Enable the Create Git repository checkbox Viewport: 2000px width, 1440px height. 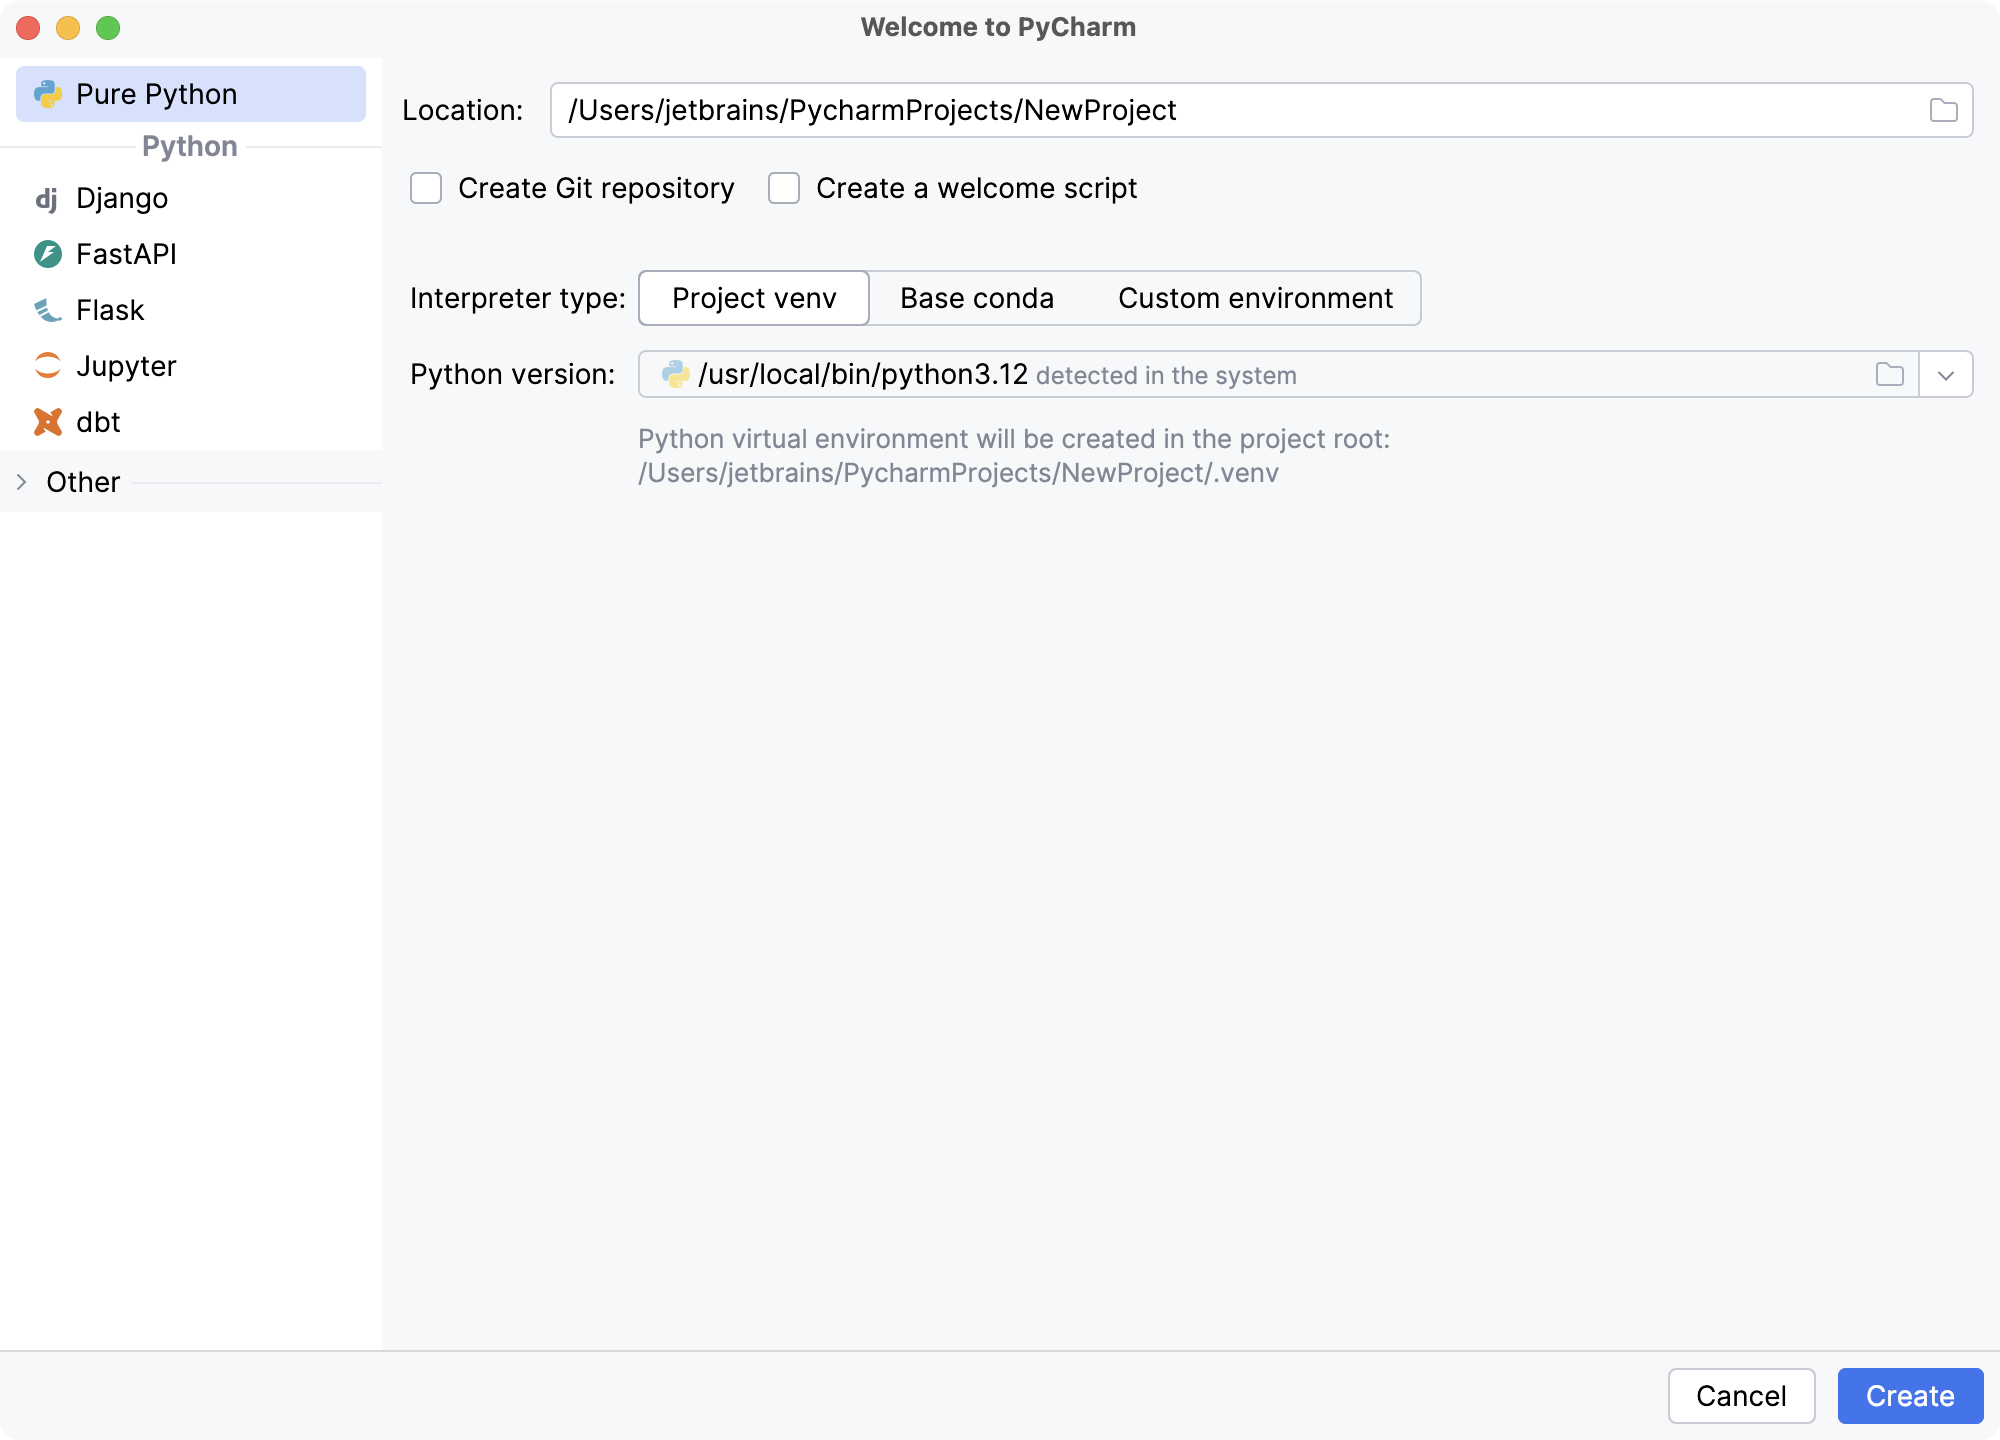(x=425, y=188)
